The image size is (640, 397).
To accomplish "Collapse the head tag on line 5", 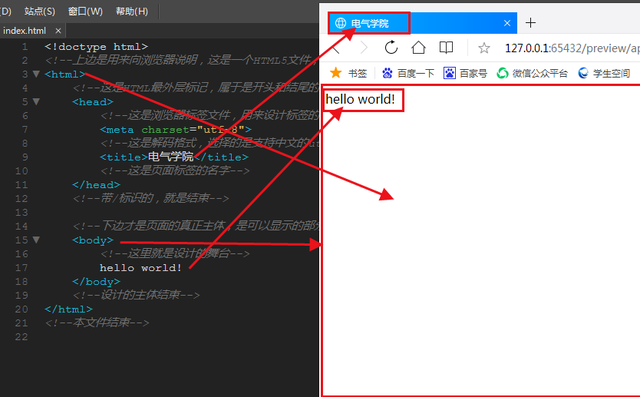I will (x=36, y=102).
